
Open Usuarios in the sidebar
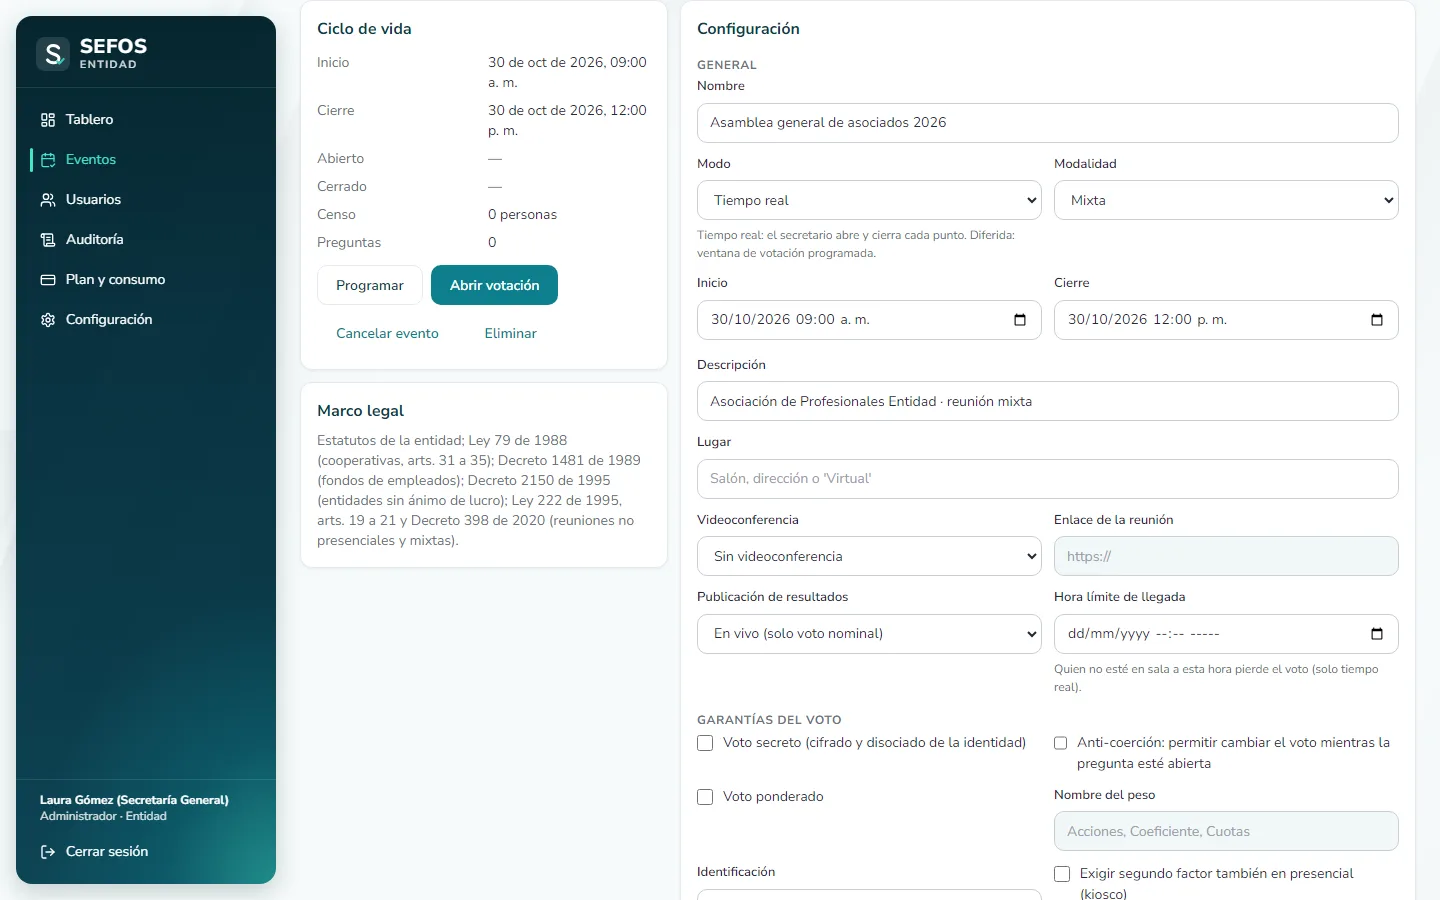pyautogui.click(x=146, y=200)
